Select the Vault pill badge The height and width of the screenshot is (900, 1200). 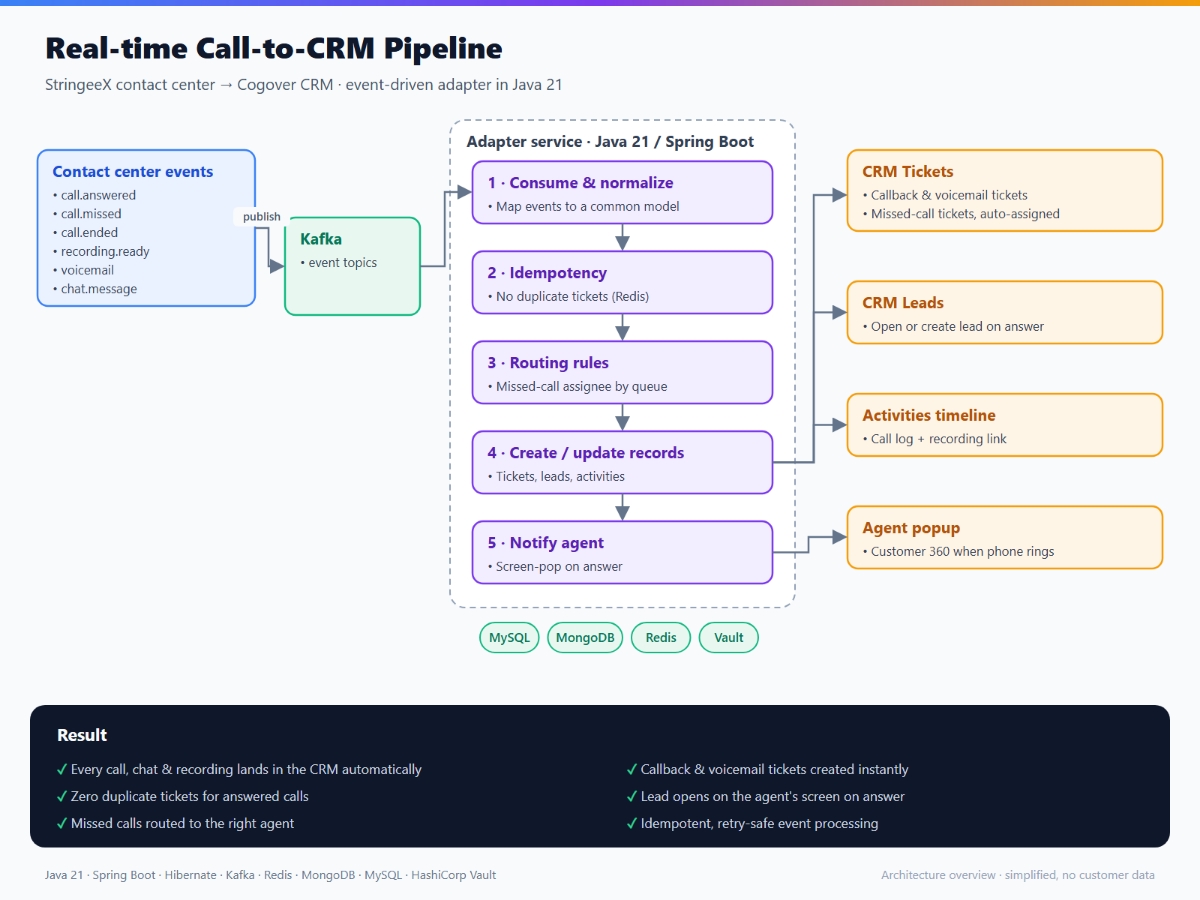(729, 638)
